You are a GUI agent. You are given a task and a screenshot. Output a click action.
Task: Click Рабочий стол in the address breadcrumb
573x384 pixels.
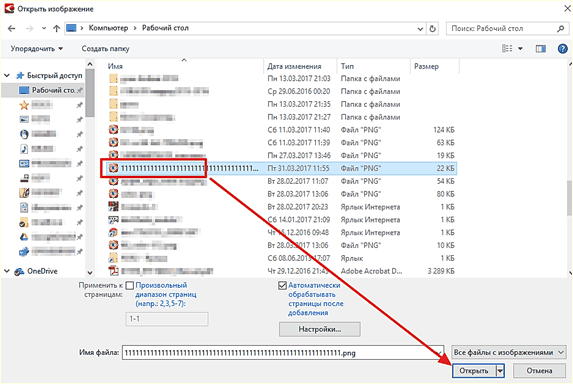(165, 28)
